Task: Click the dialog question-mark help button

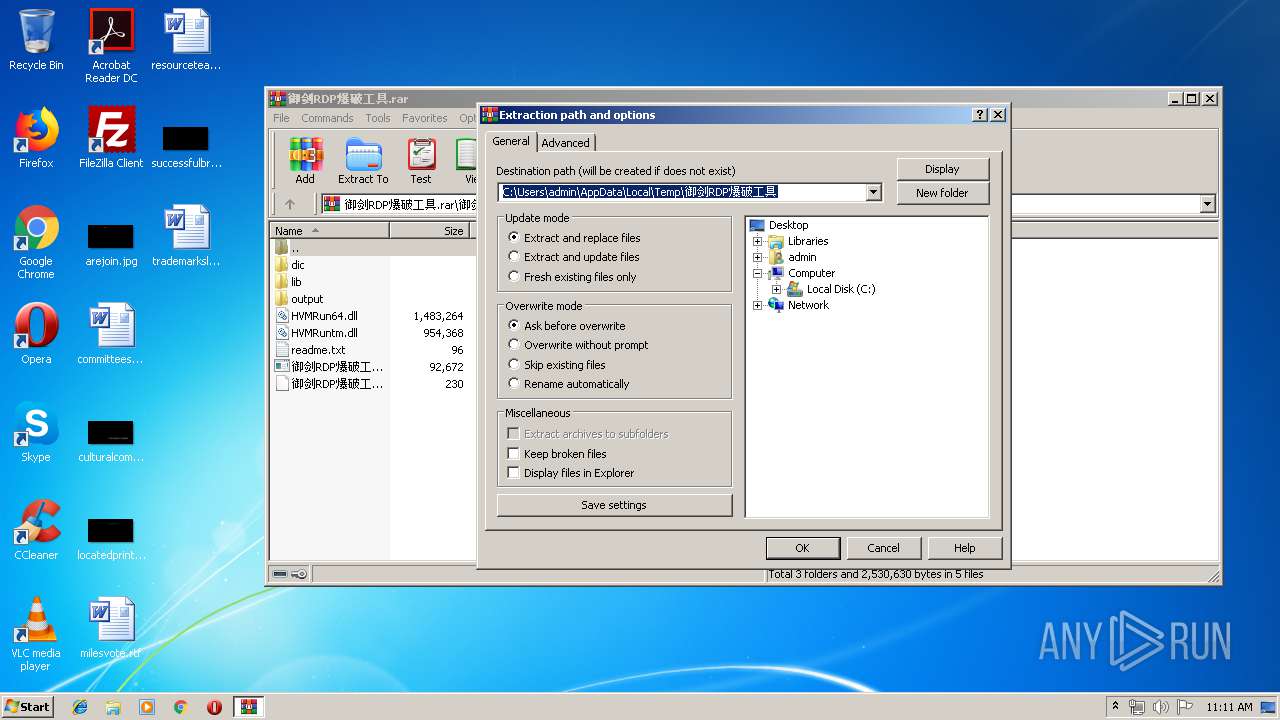Action: 980,115
